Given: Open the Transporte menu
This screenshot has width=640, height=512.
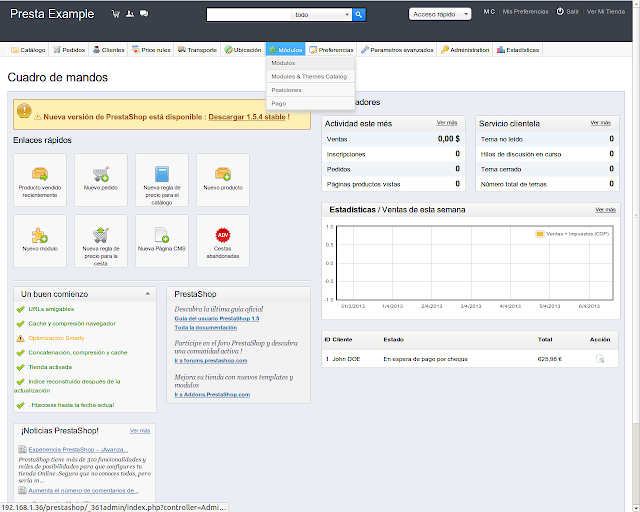Looking at the screenshot, I should (x=198, y=50).
